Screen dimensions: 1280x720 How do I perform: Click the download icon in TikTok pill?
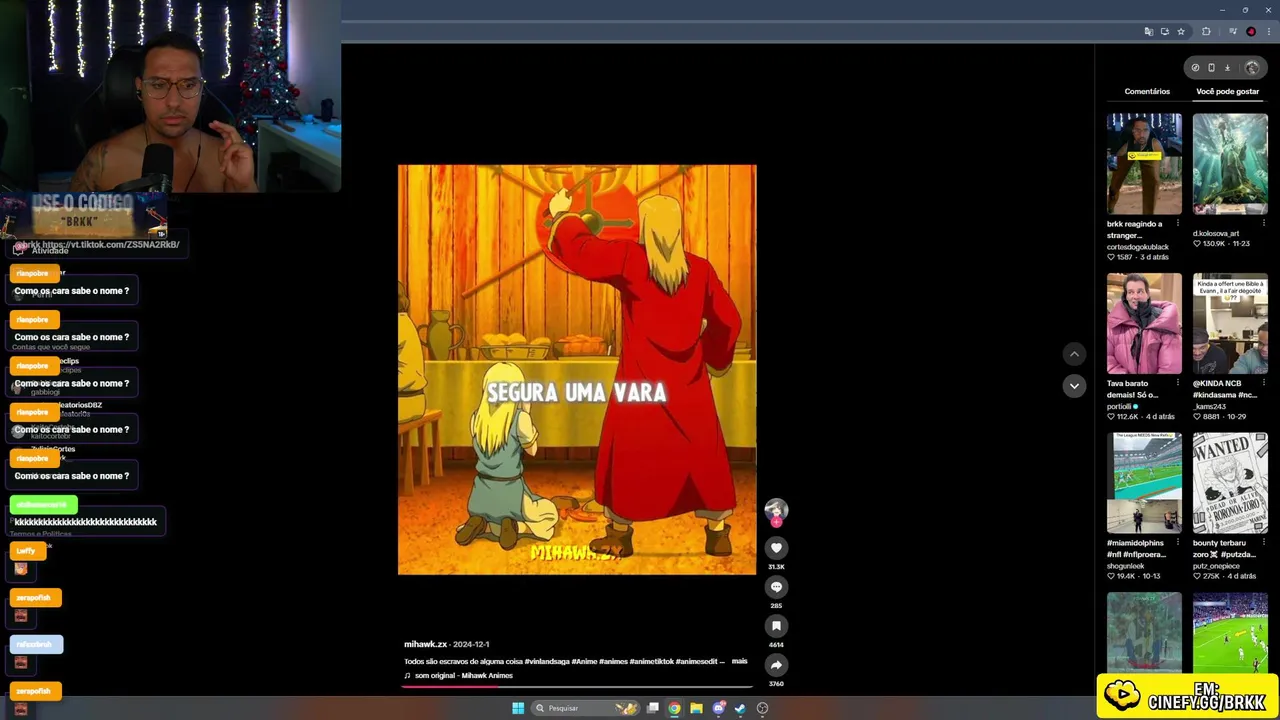pyautogui.click(x=1227, y=68)
